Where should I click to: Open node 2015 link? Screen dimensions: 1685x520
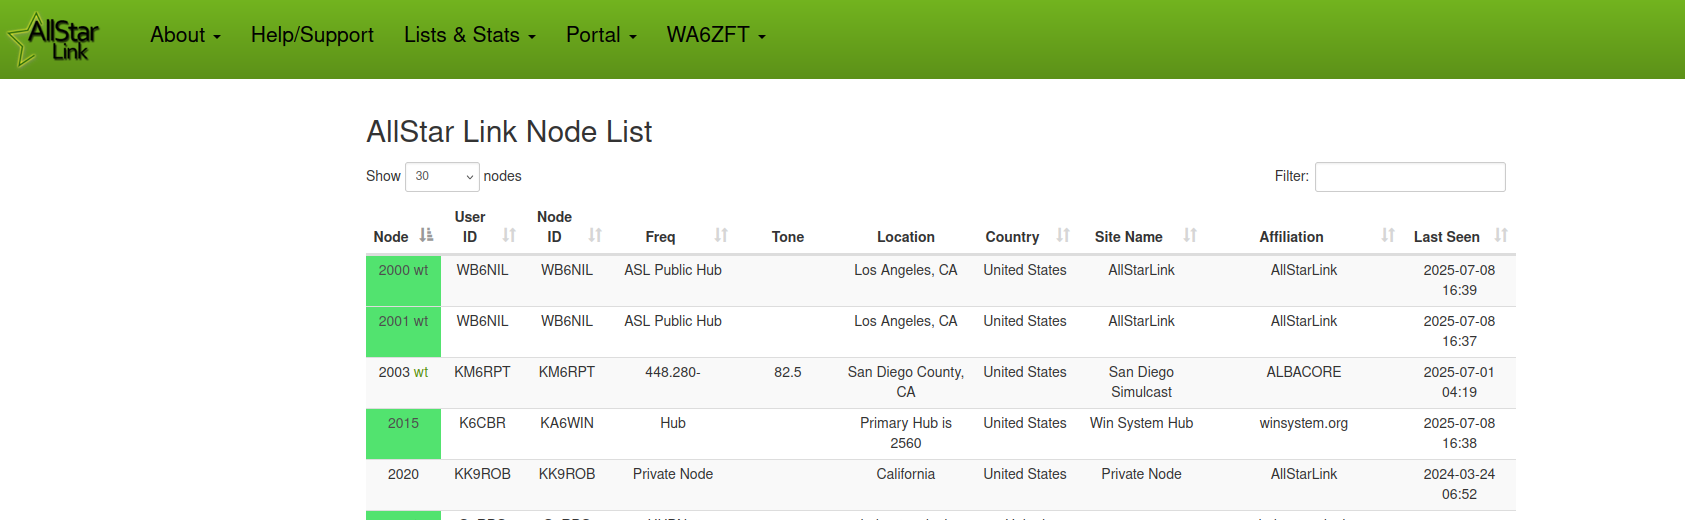tap(403, 423)
